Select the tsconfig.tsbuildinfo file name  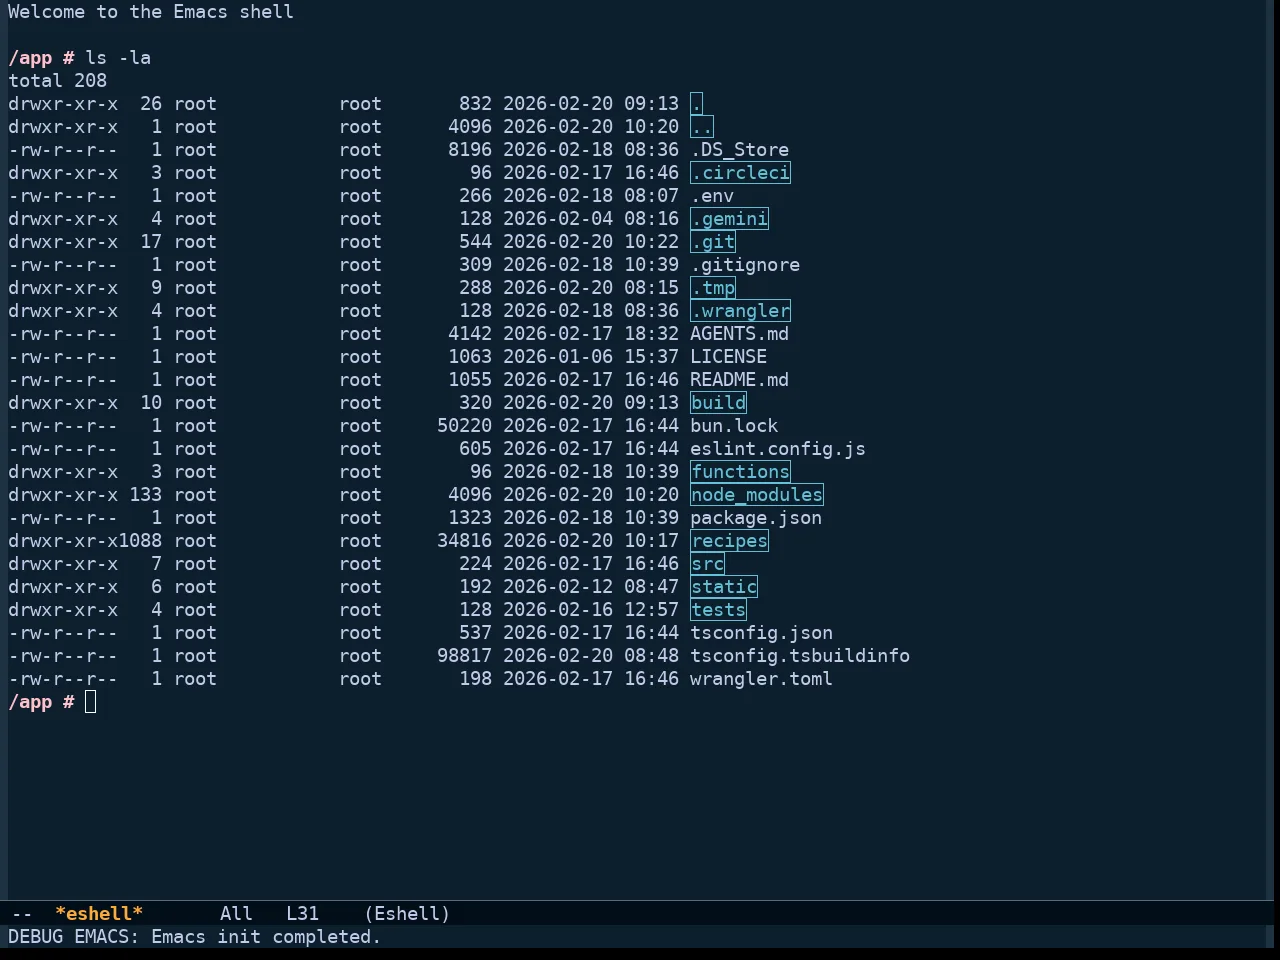point(800,656)
